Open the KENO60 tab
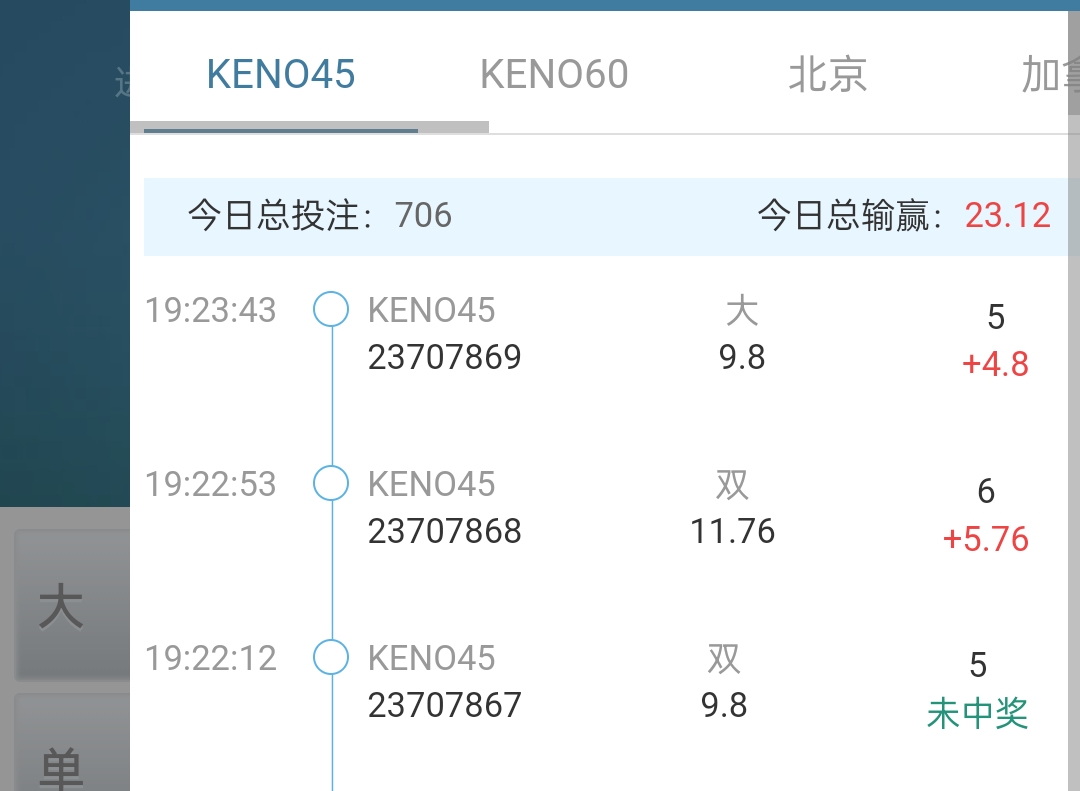 coord(554,74)
